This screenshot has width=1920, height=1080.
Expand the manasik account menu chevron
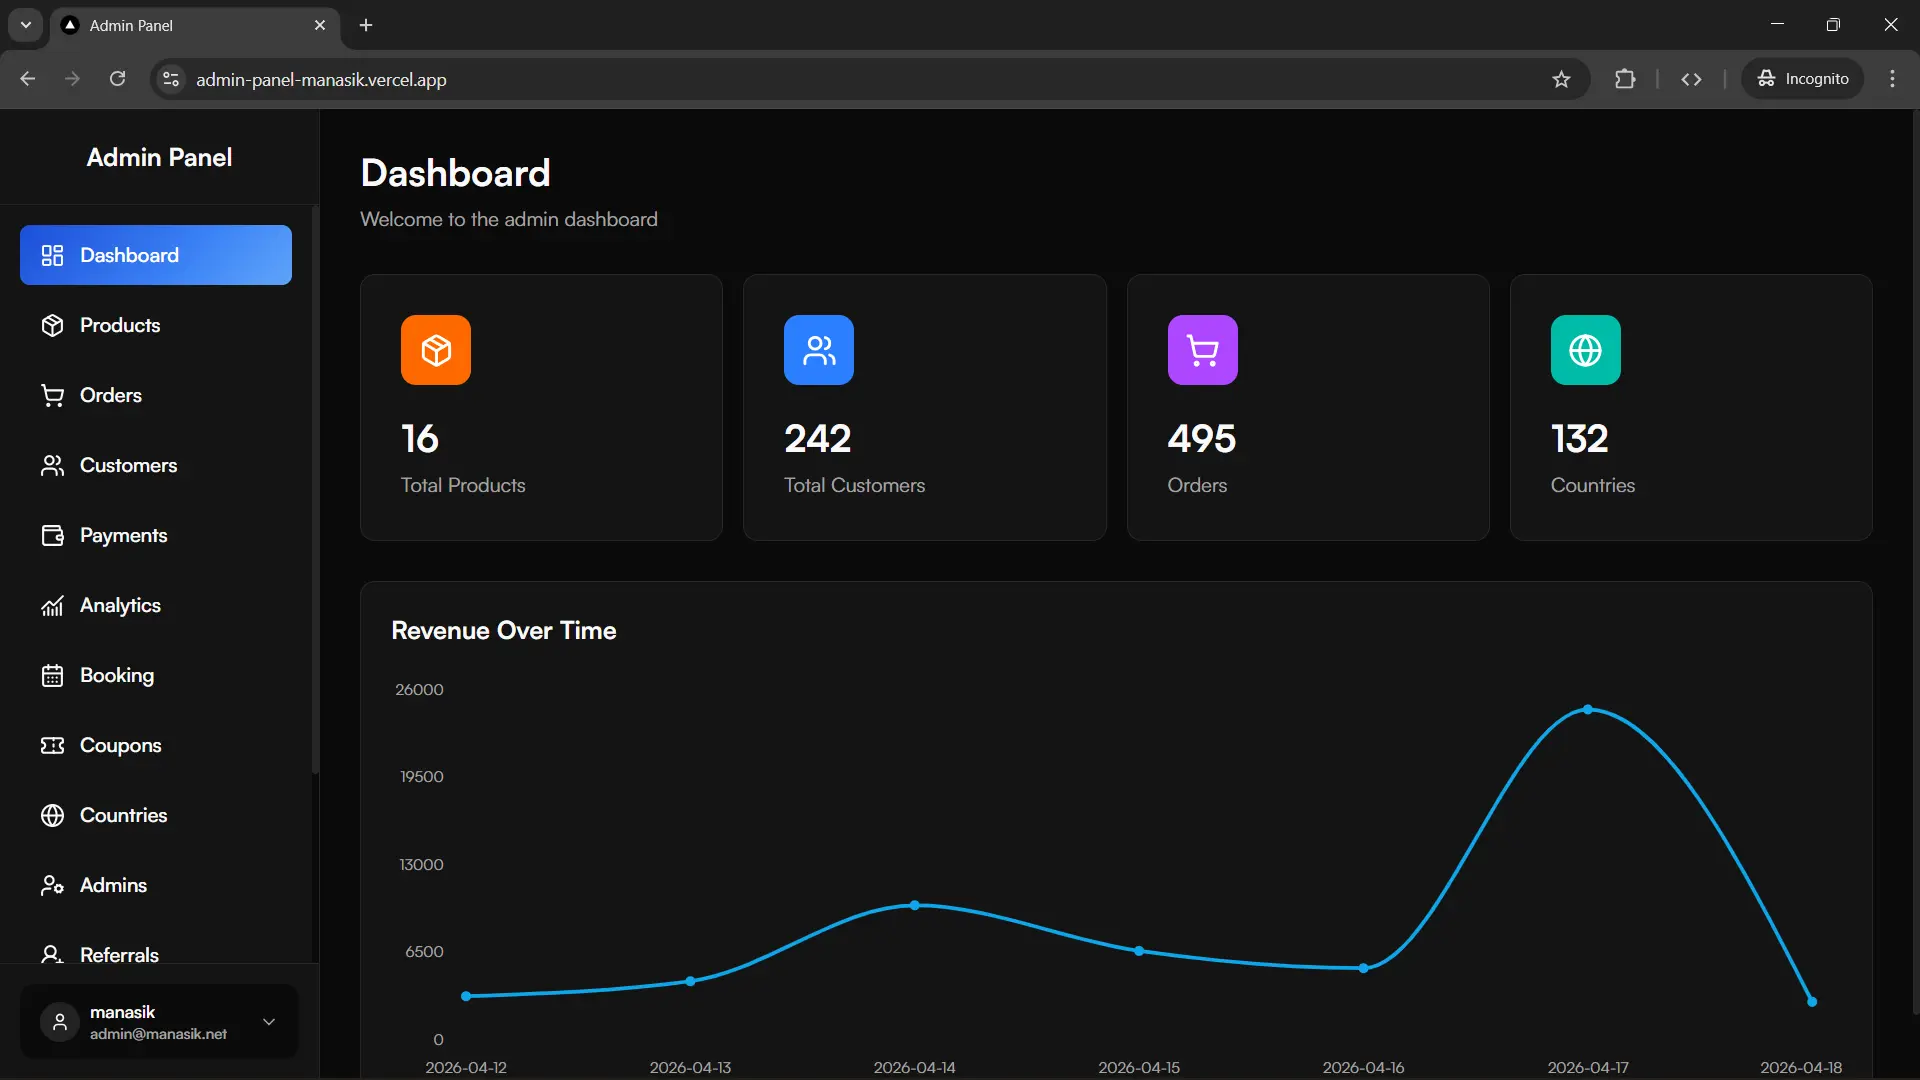click(x=269, y=1022)
